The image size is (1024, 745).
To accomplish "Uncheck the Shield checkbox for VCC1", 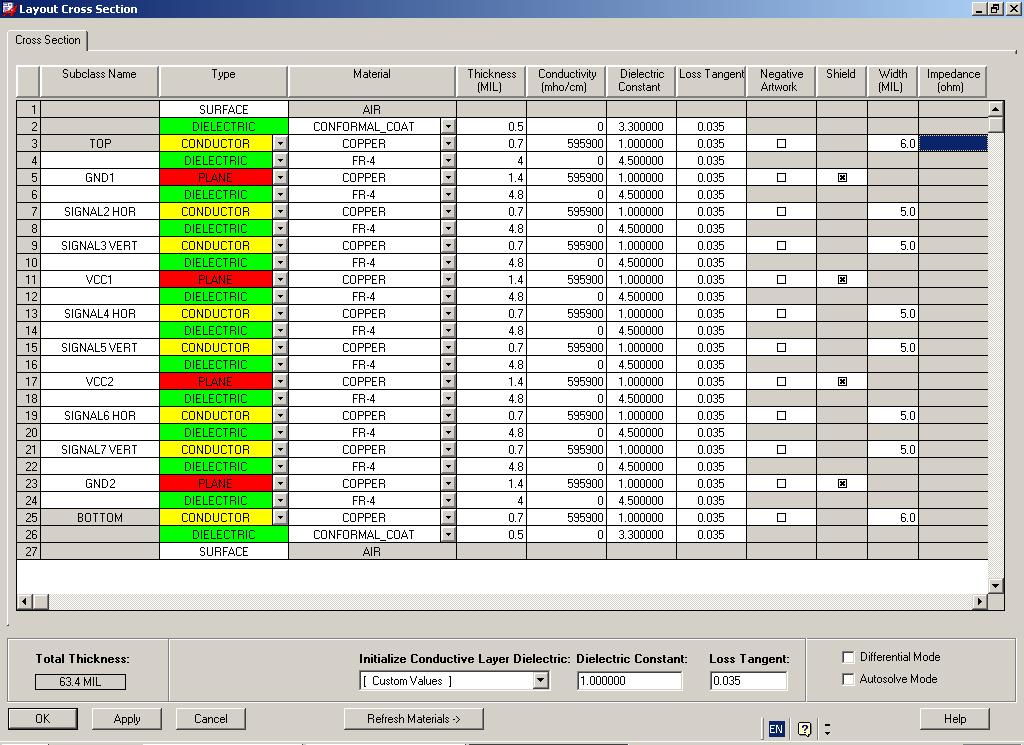I will pos(842,279).
